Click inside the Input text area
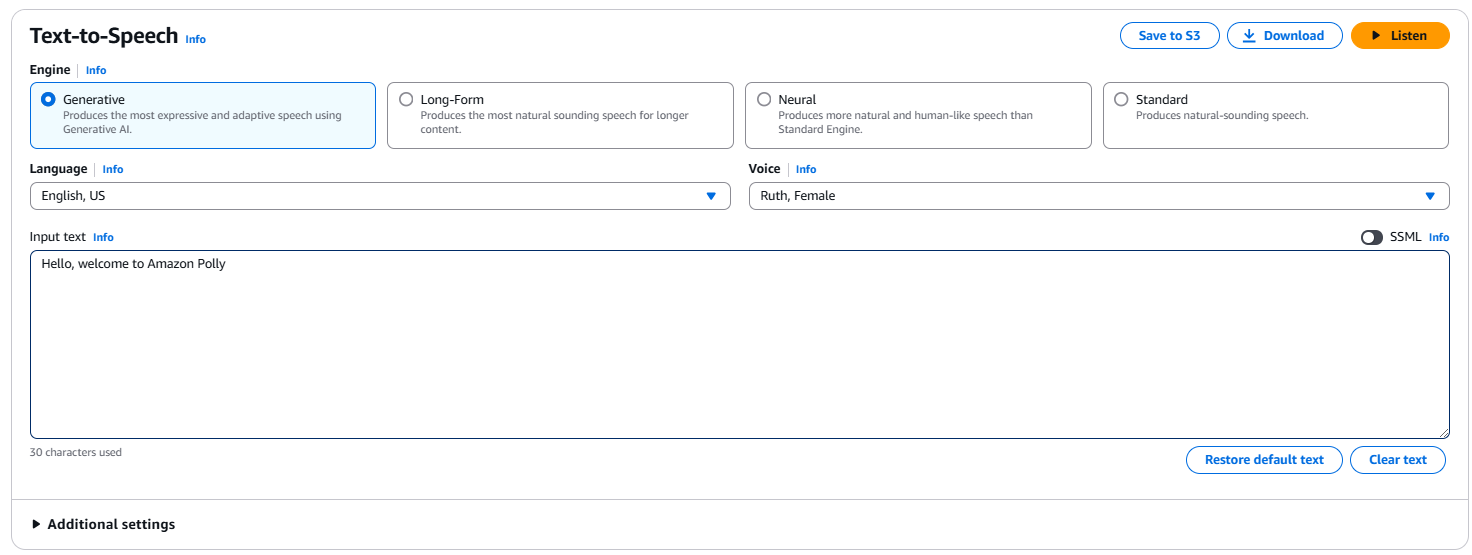 [x=740, y=344]
